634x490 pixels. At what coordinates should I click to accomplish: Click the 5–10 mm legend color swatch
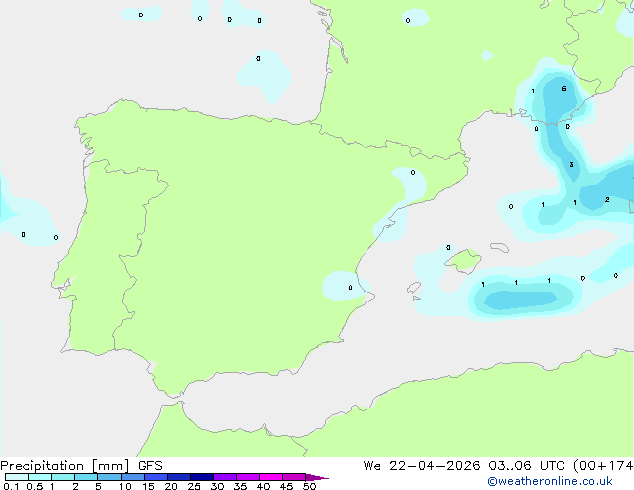point(109,477)
